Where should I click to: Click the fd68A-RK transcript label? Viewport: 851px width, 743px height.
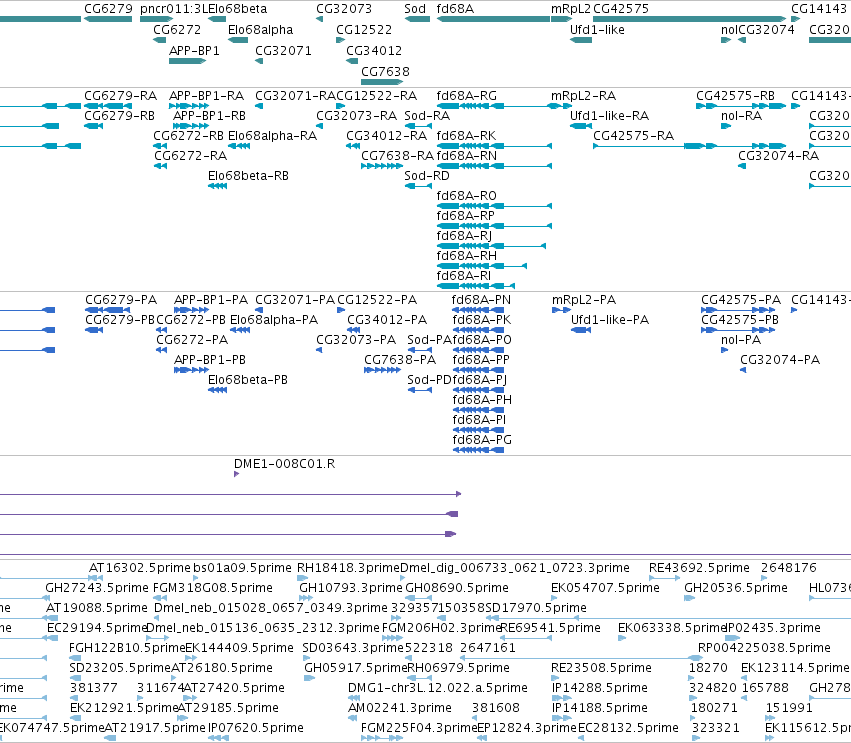coord(466,136)
